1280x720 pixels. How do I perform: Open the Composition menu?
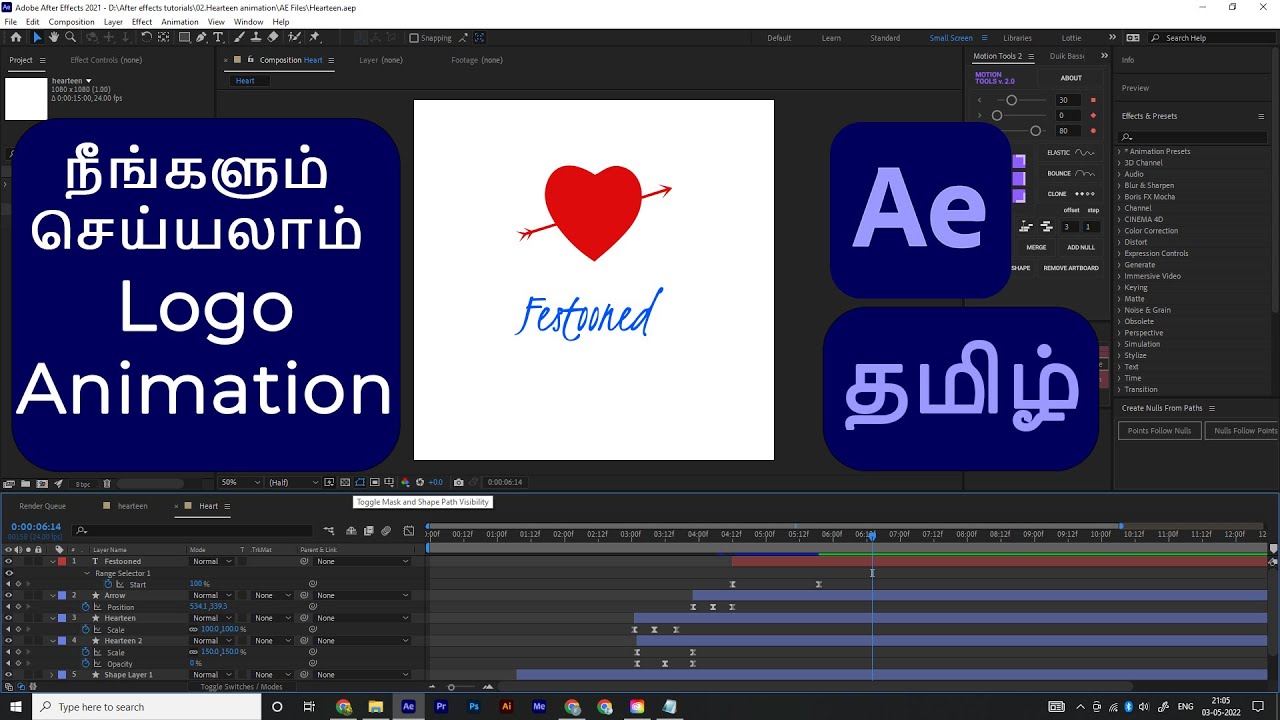coord(72,22)
